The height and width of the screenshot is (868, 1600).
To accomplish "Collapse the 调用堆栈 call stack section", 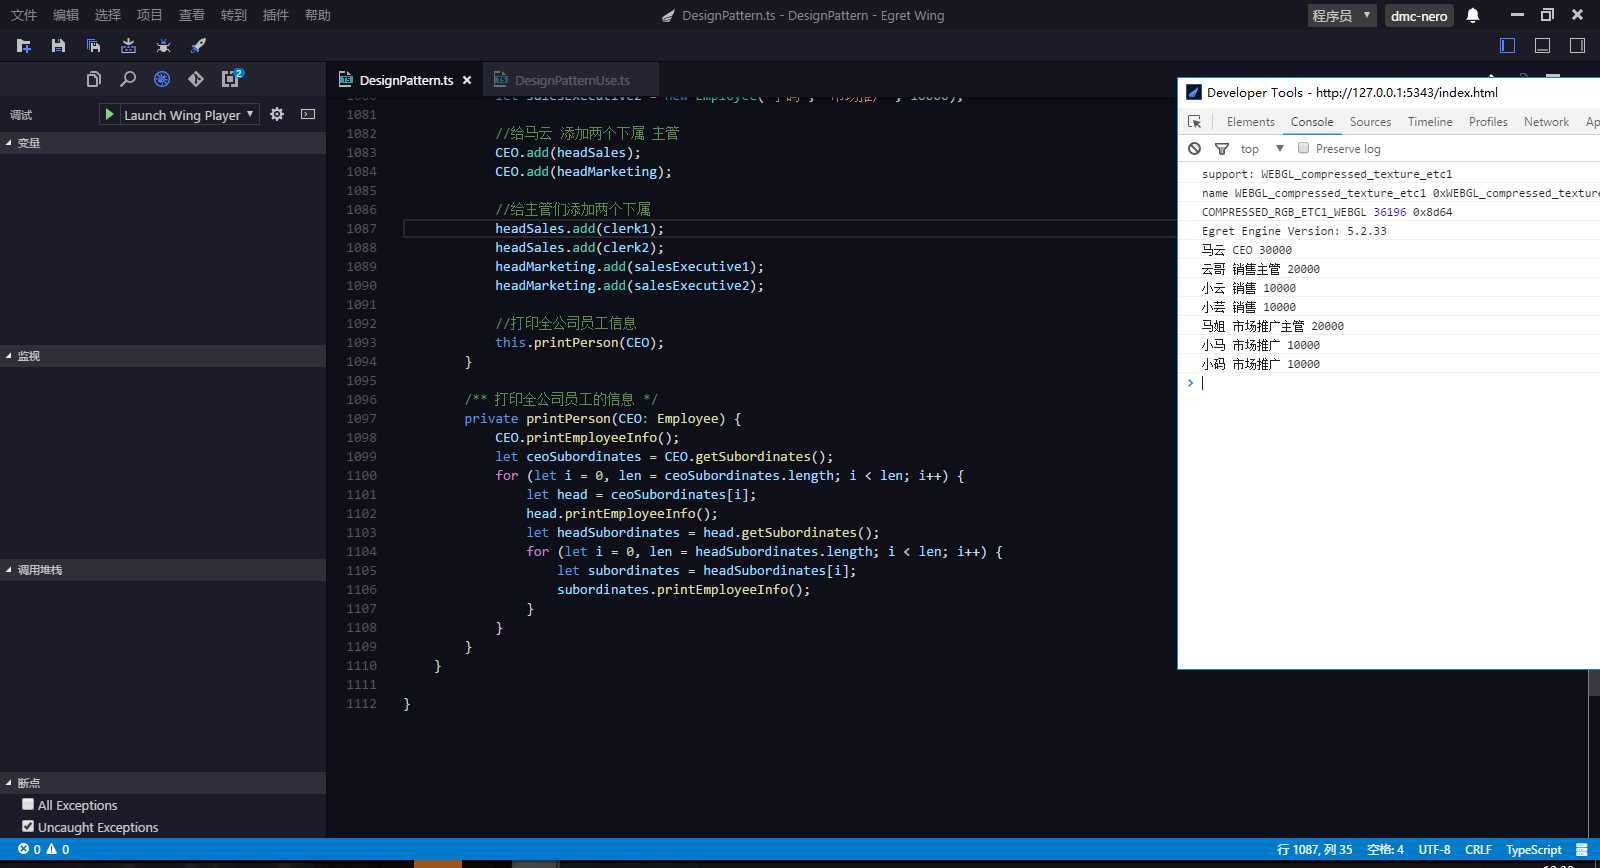I will coord(163,570).
